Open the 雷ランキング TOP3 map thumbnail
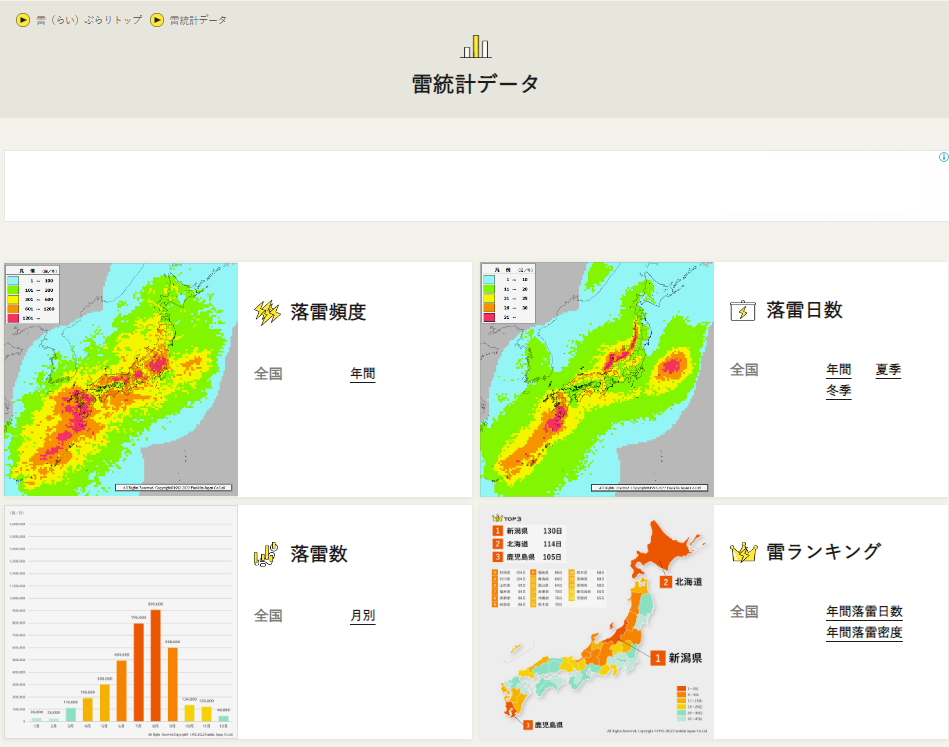This screenshot has width=949, height=747. (x=596, y=622)
